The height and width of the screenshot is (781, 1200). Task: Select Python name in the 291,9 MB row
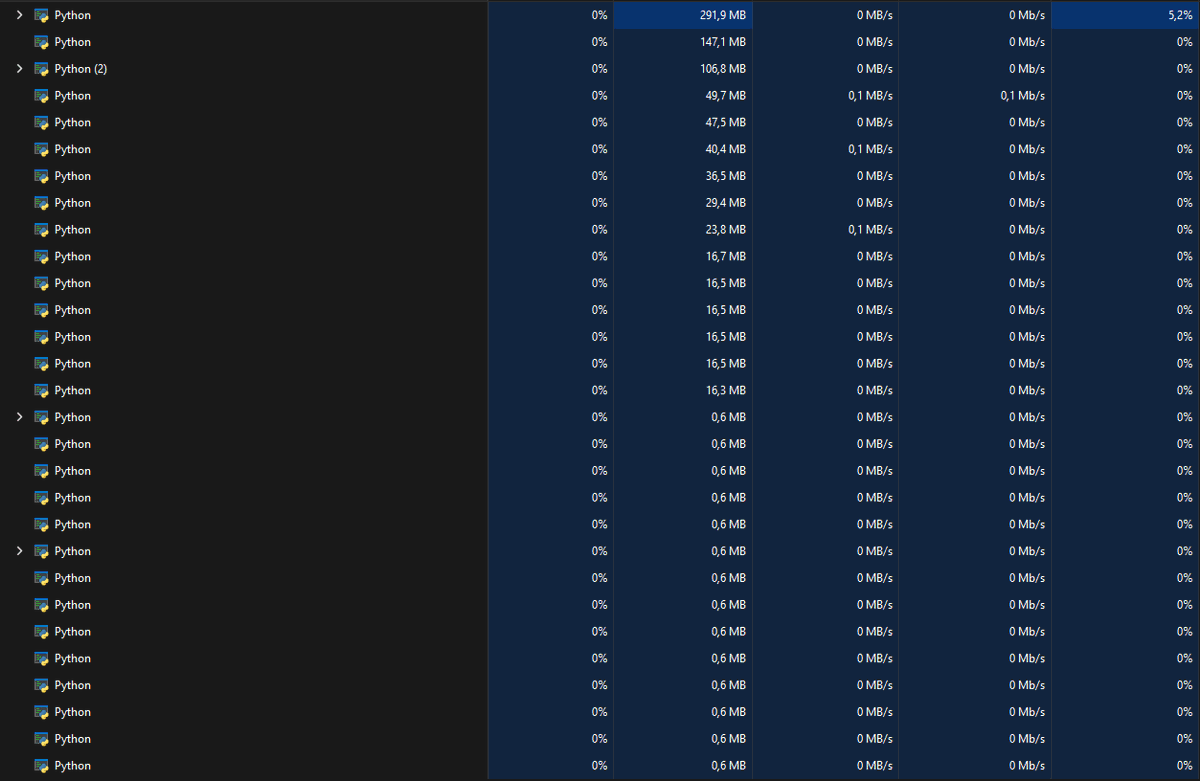(x=73, y=16)
